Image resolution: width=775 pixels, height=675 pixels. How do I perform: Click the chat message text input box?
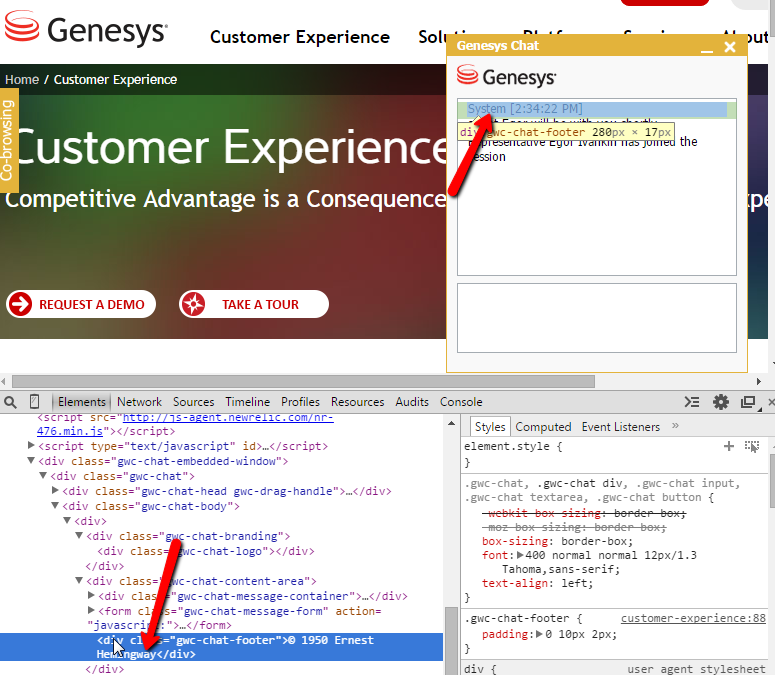pyautogui.click(x=596, y=318)
